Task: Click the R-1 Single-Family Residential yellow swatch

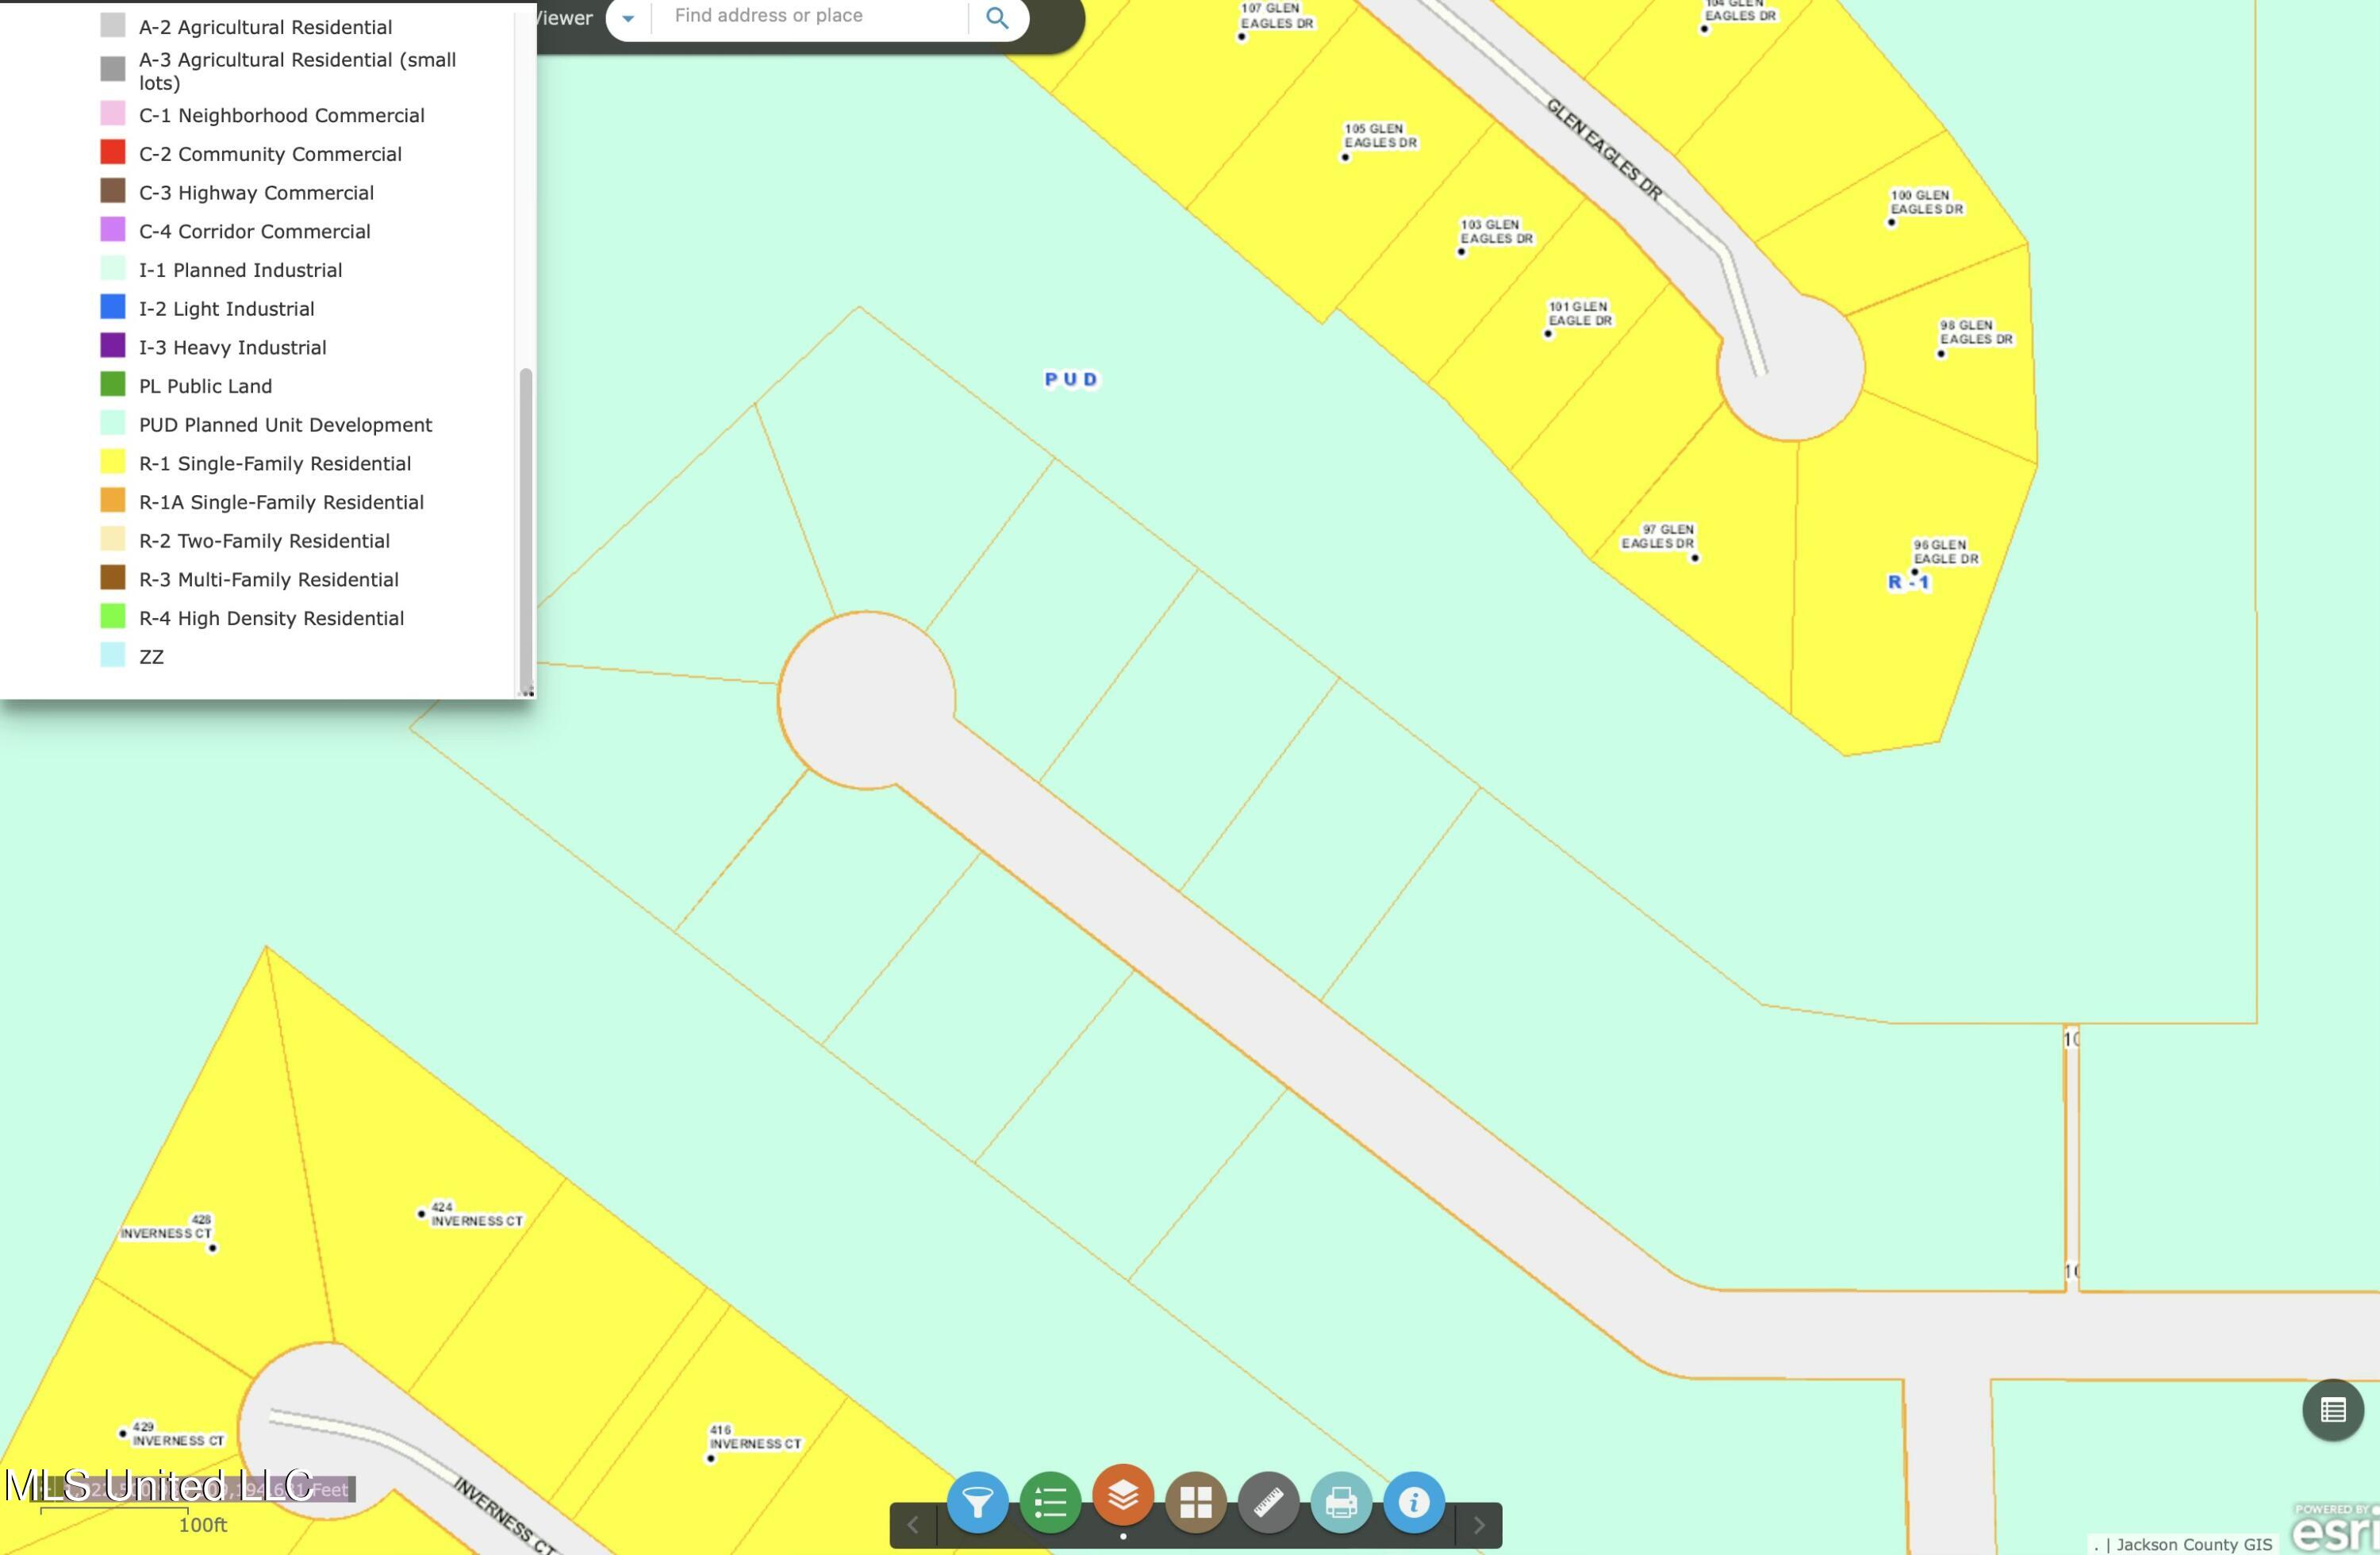Action: 113,462
